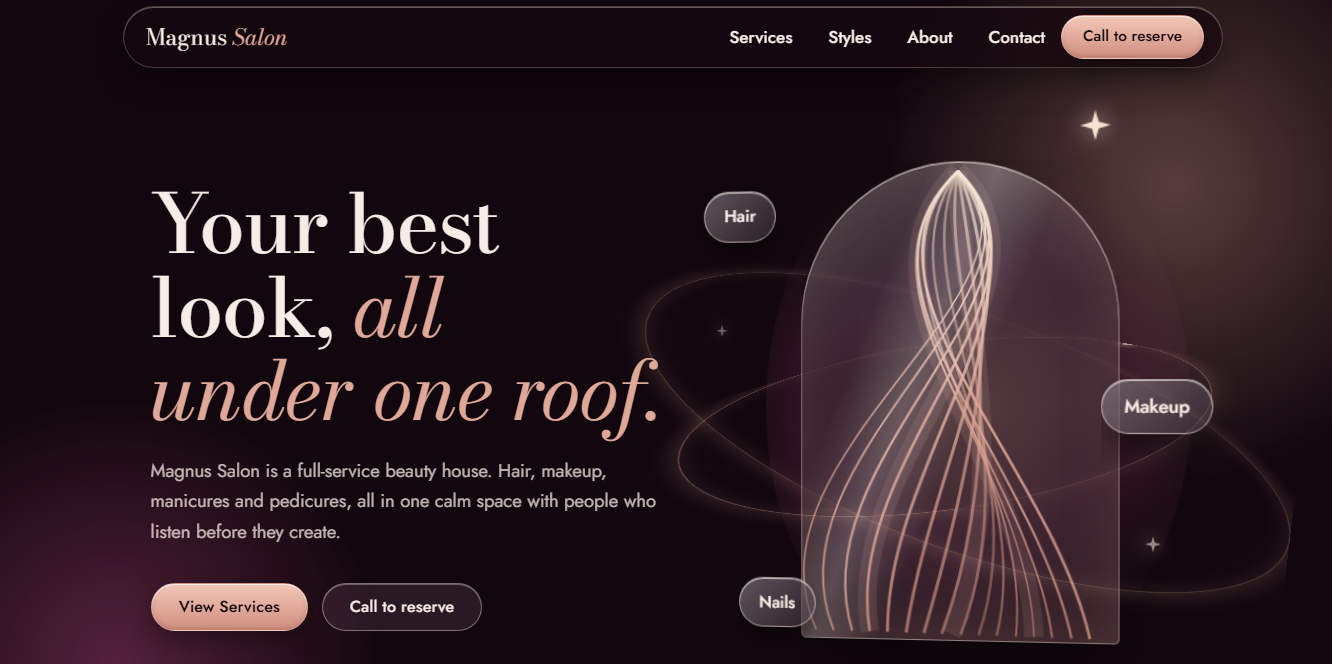
Task: Click the View Services button
Action: click(229, 607)
